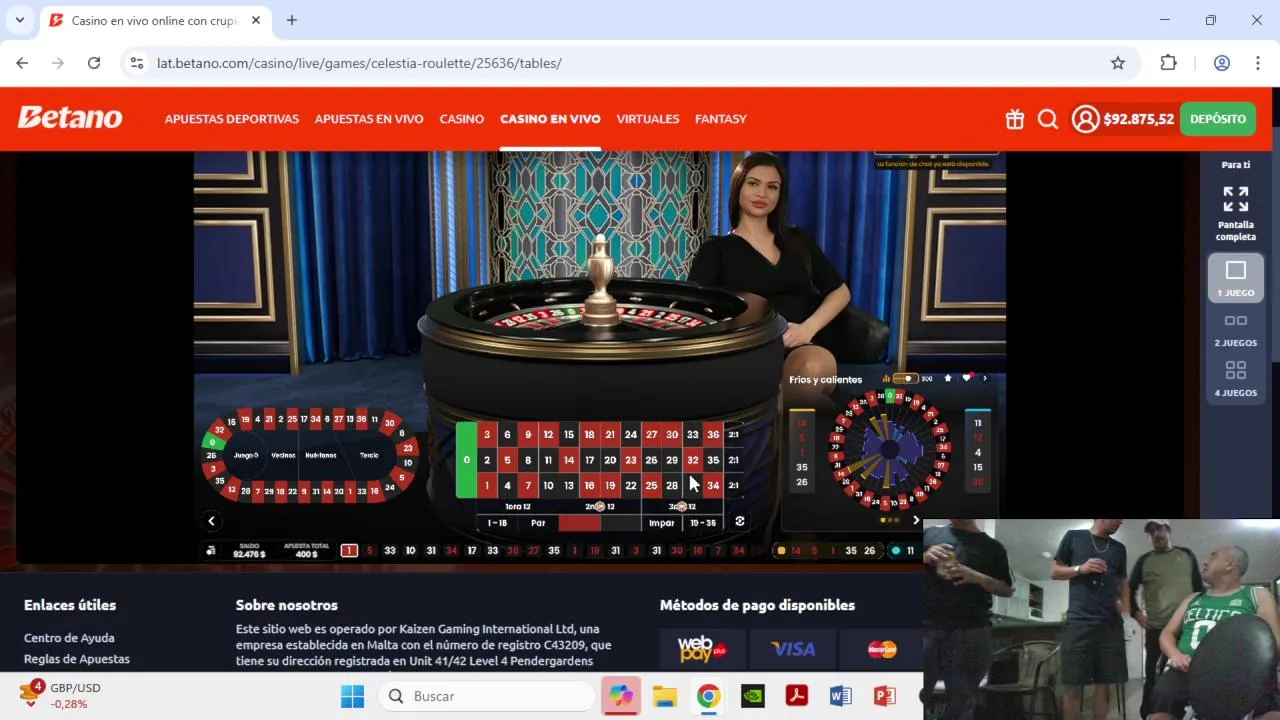Go back to the previous page
This screenshot has width=1280, height=720.
[22, 63]
